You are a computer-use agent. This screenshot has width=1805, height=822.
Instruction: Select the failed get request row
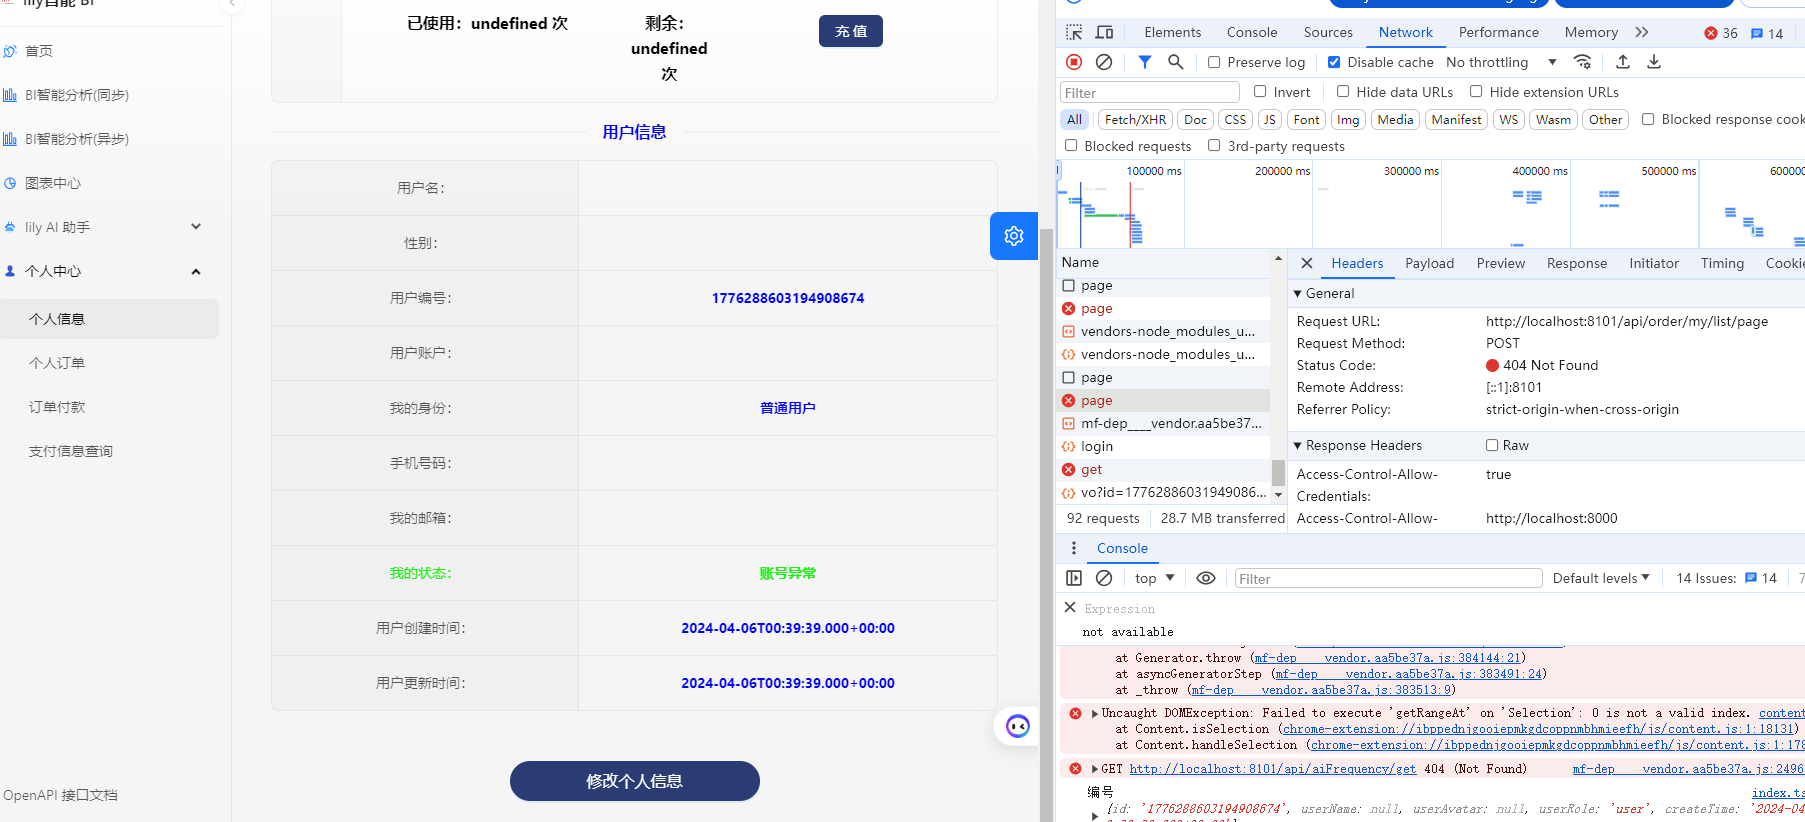1164,469
